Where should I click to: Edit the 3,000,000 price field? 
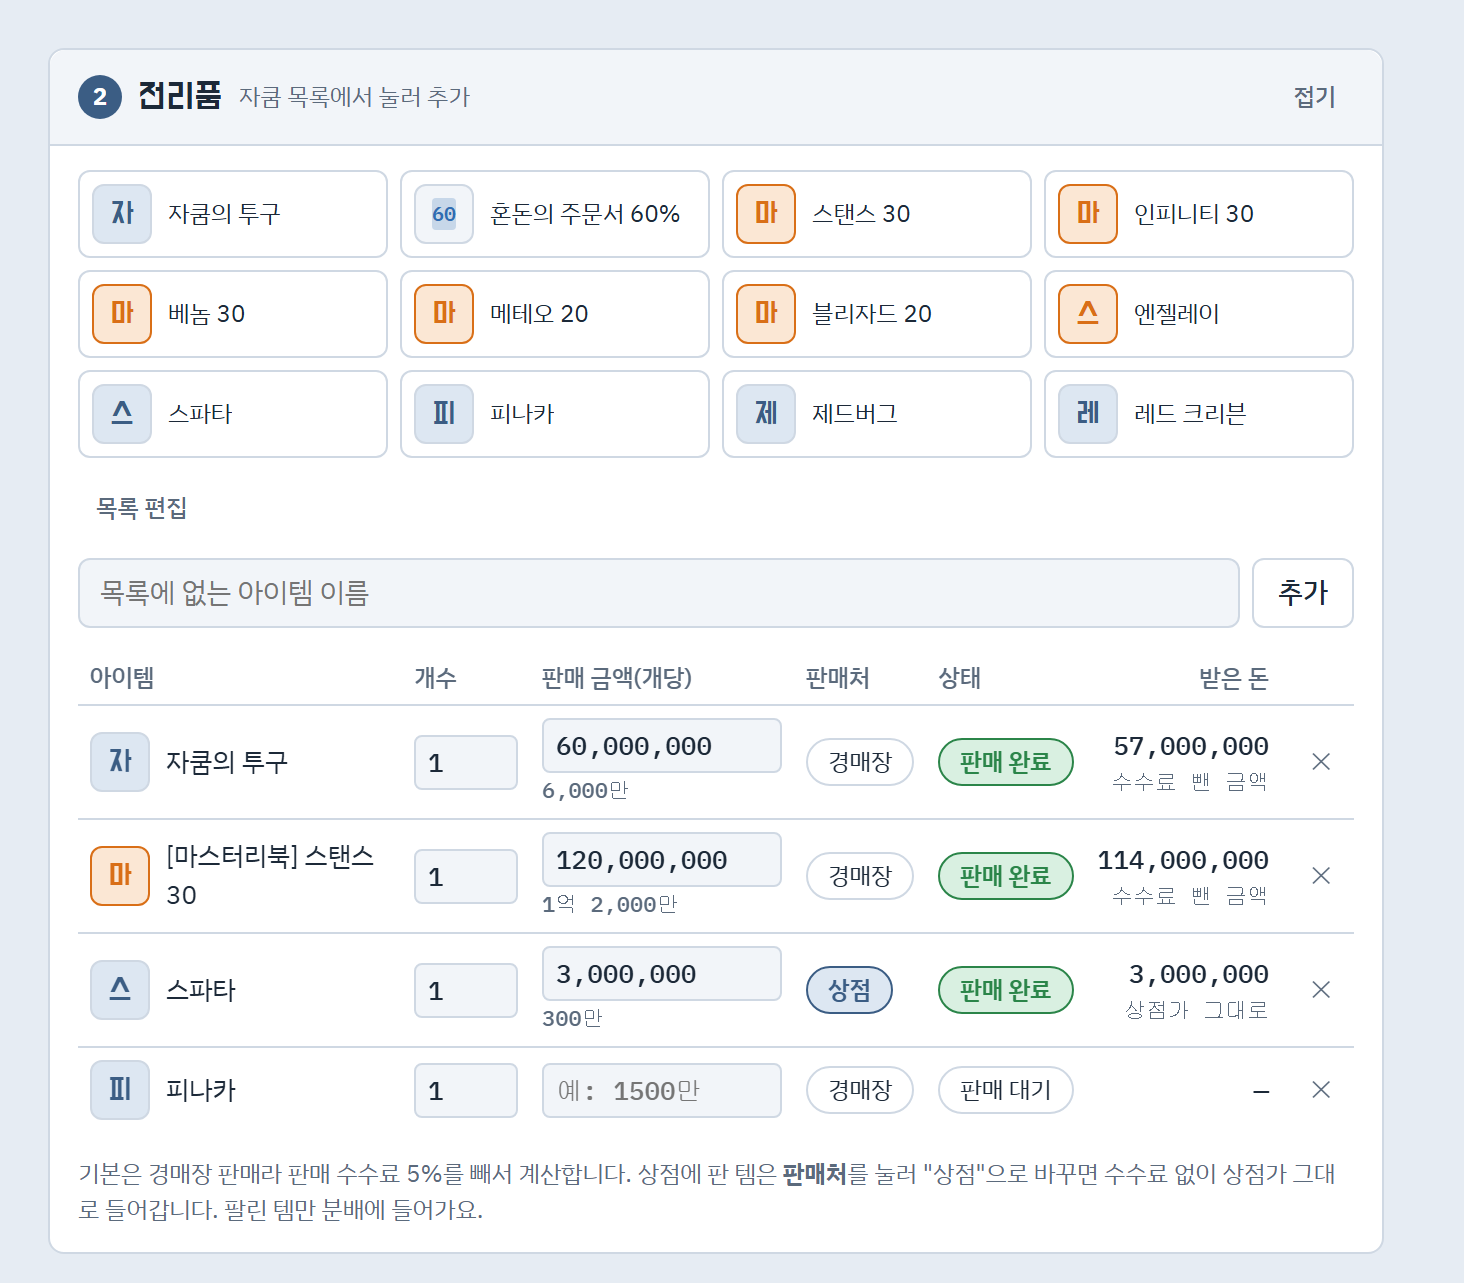click(x=662, y=974)
